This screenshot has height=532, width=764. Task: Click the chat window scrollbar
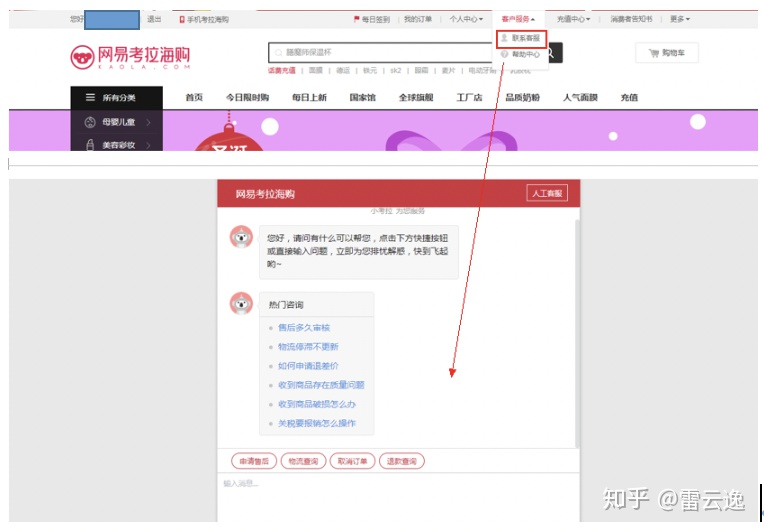point(577,334)
